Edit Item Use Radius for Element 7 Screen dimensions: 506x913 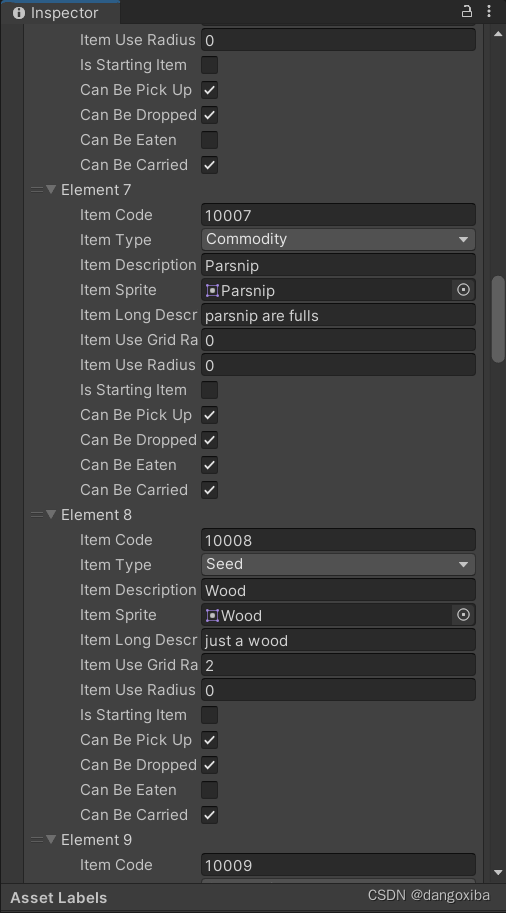coord(338,365)
